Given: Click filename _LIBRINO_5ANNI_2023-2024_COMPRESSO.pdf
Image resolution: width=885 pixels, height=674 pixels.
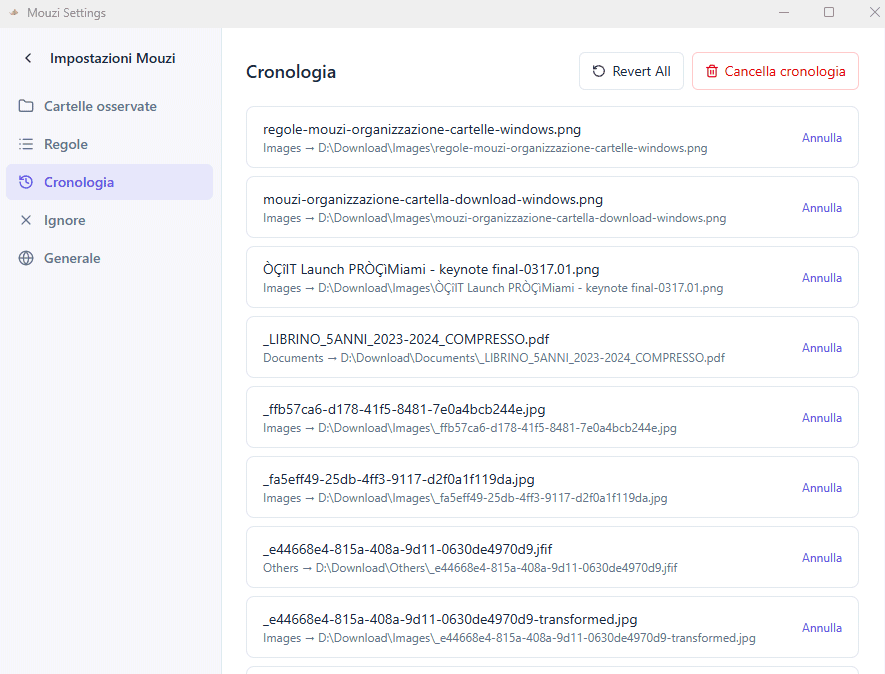Looking at the screenshot, I should (x=406, y=339).
